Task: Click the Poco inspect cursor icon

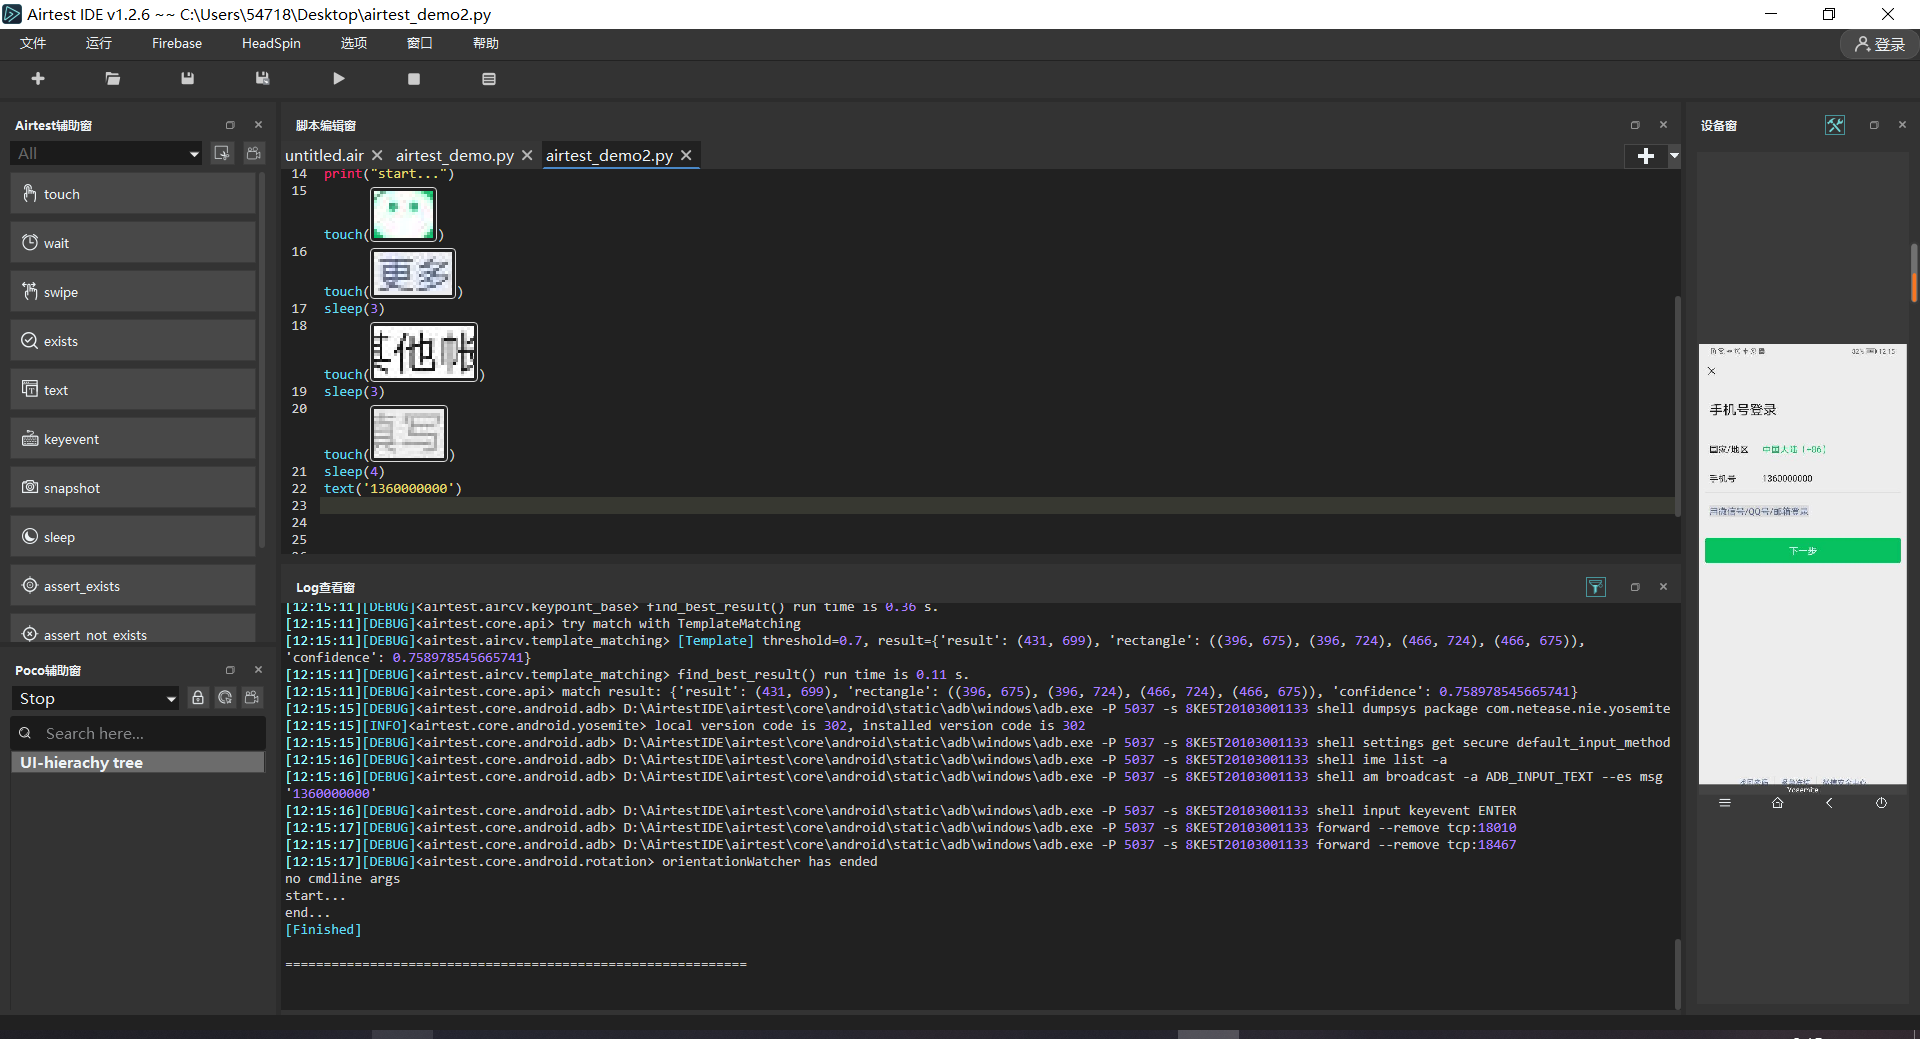Action: point(225,698)
